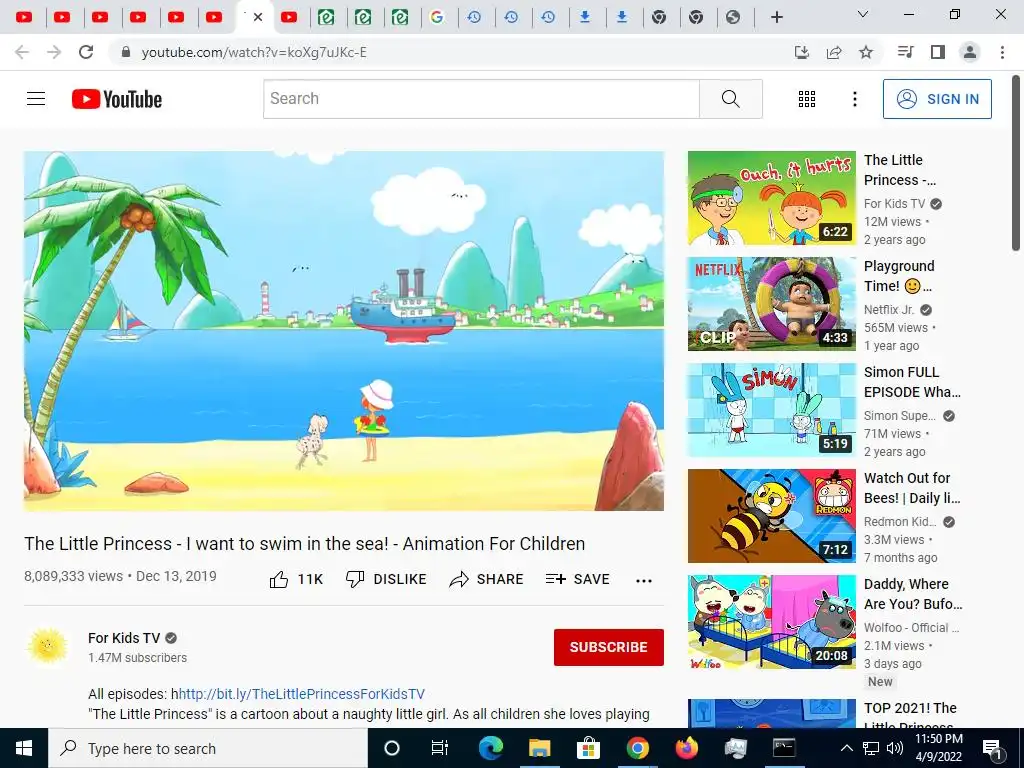Open For Kids TV sun avatar

(48, 647)
